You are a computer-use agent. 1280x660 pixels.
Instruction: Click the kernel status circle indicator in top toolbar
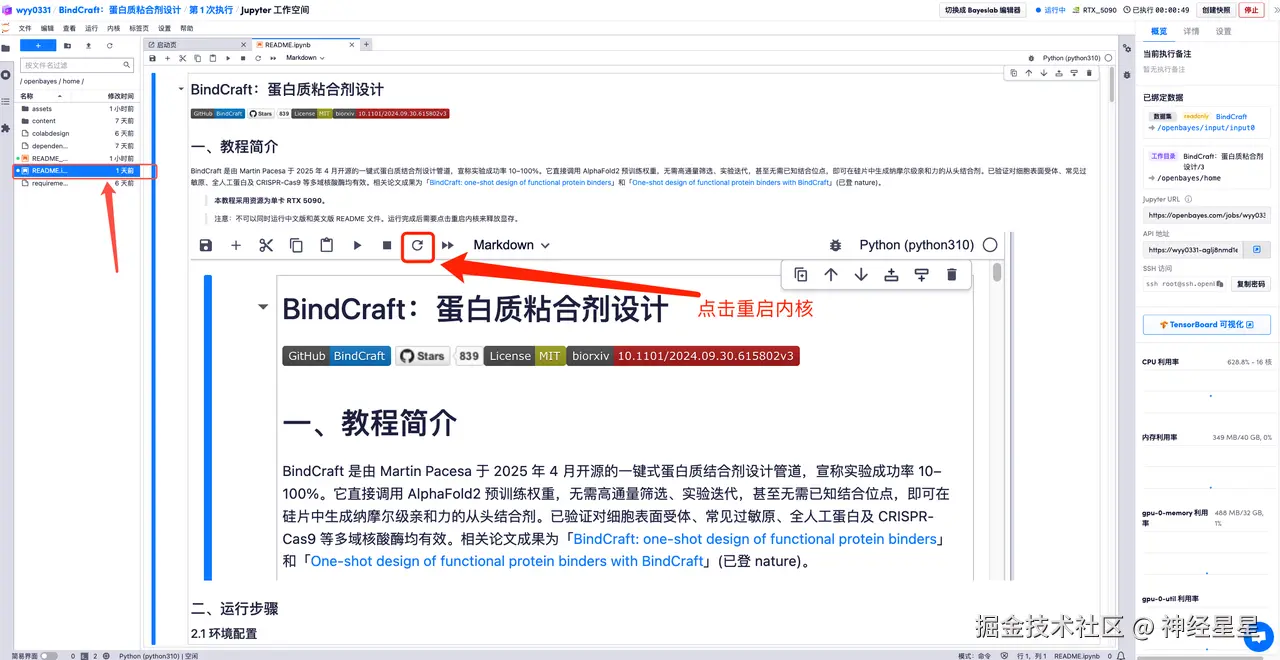click(x=1108, y=58)
